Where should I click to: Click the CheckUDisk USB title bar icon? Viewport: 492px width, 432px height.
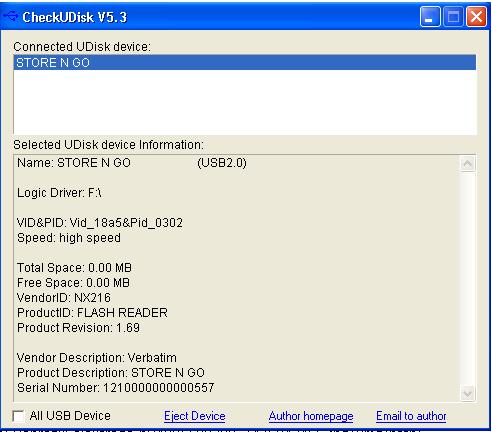coord(10,16)
